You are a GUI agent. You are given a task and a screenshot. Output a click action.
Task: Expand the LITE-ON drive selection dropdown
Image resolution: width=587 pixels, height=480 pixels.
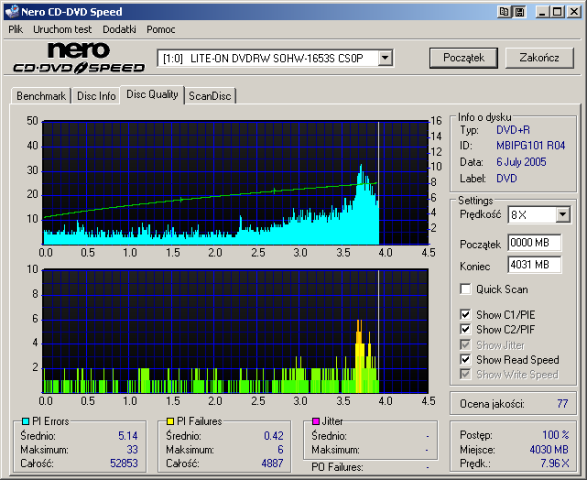coord(385,58)
